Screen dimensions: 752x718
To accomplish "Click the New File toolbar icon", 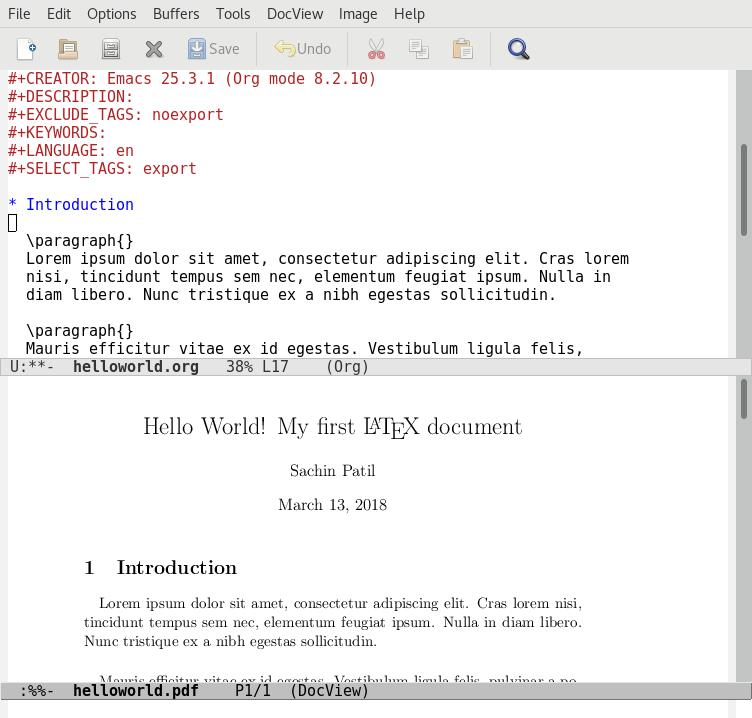I will (x=26, y=49).
